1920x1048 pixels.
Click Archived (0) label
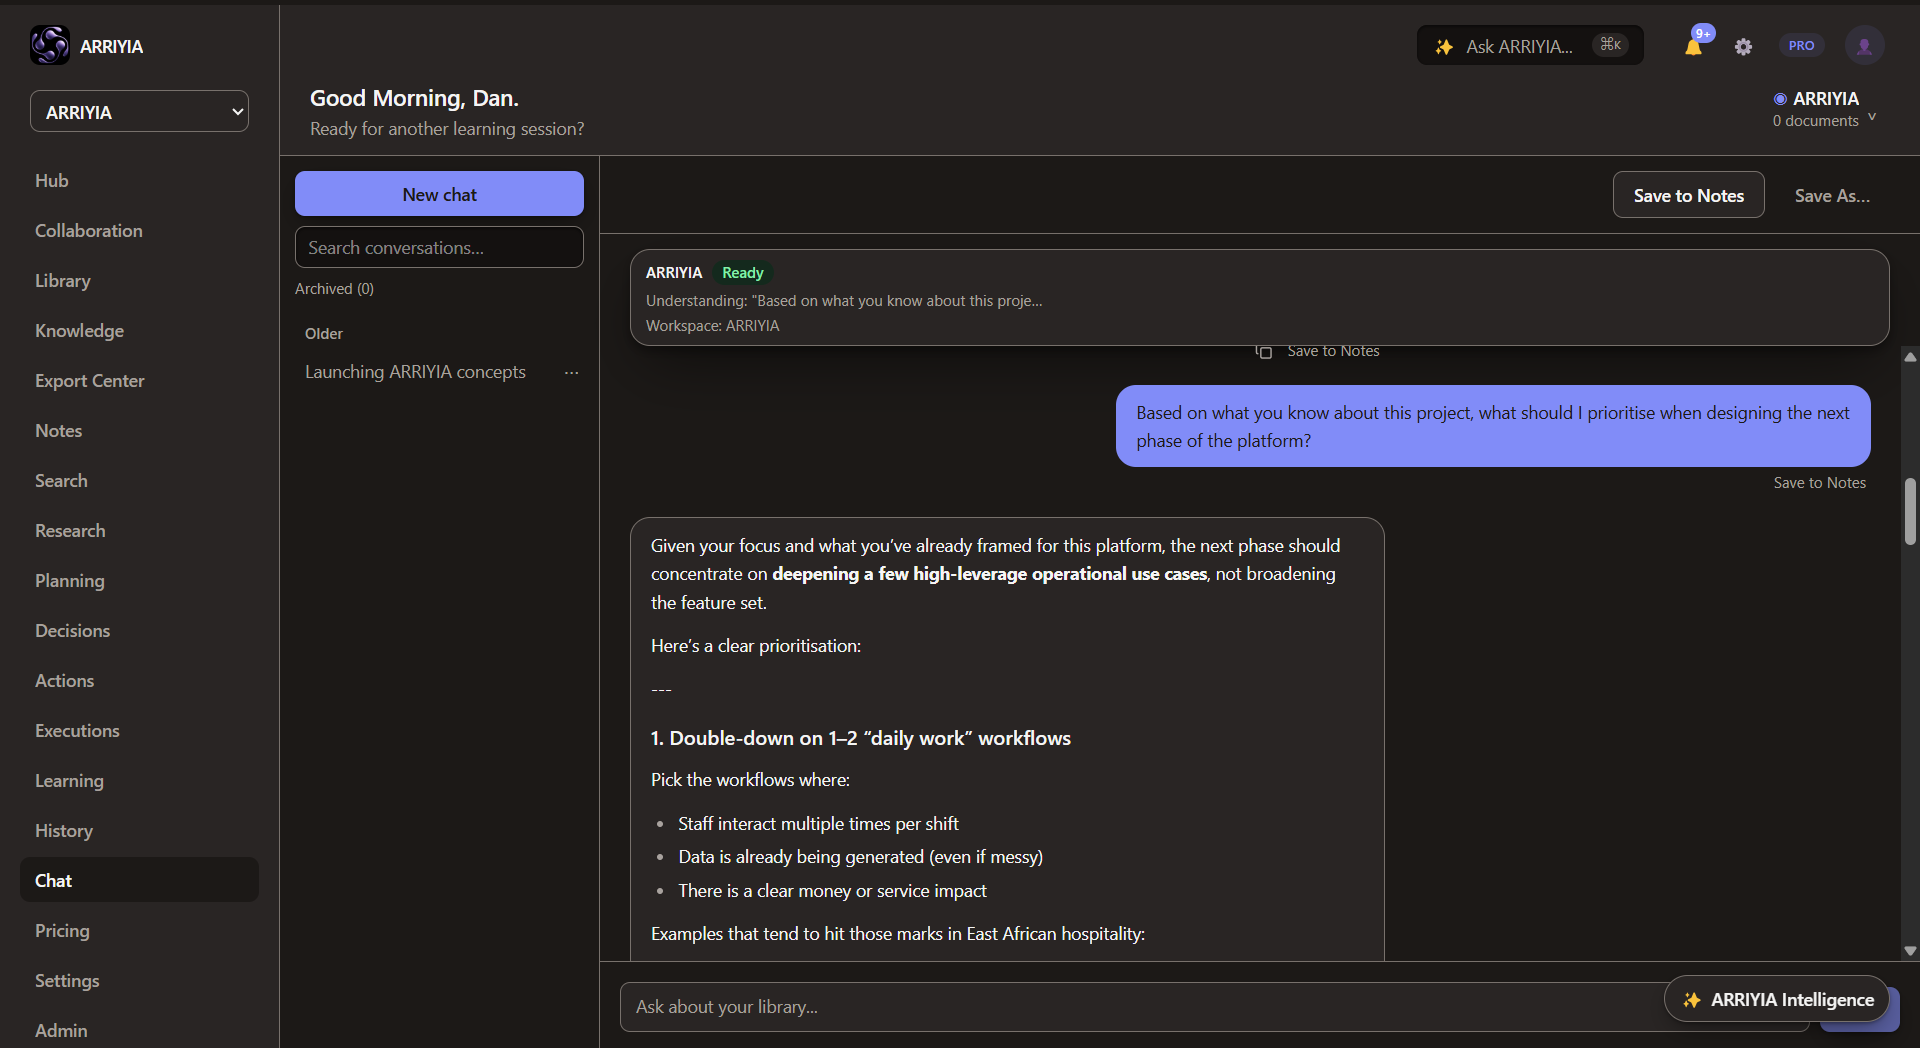334,289
